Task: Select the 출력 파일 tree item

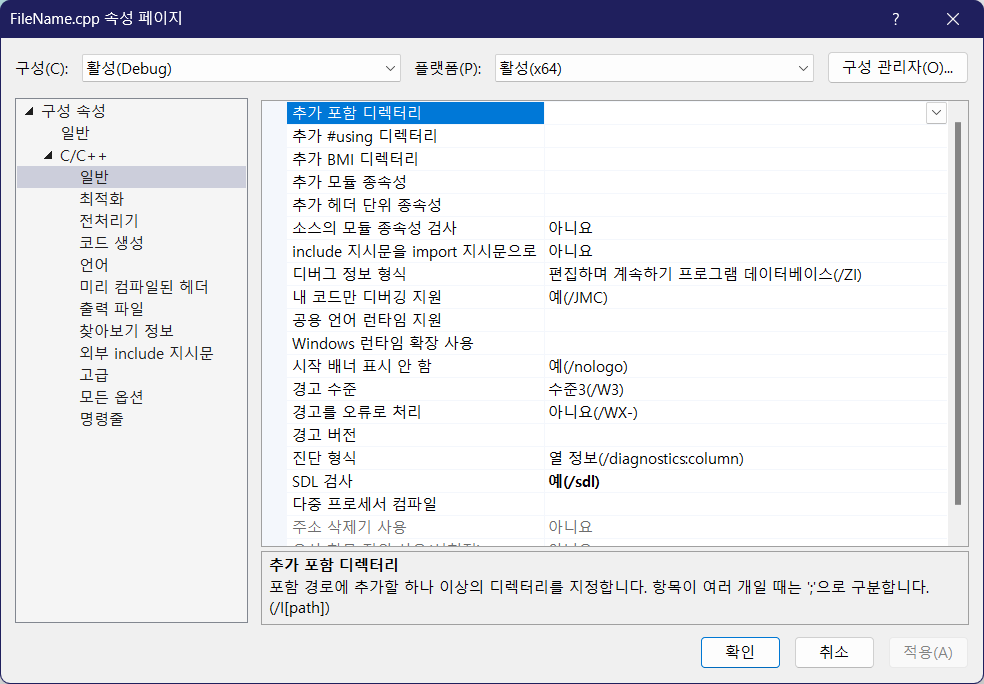Action: coord(112,309)
